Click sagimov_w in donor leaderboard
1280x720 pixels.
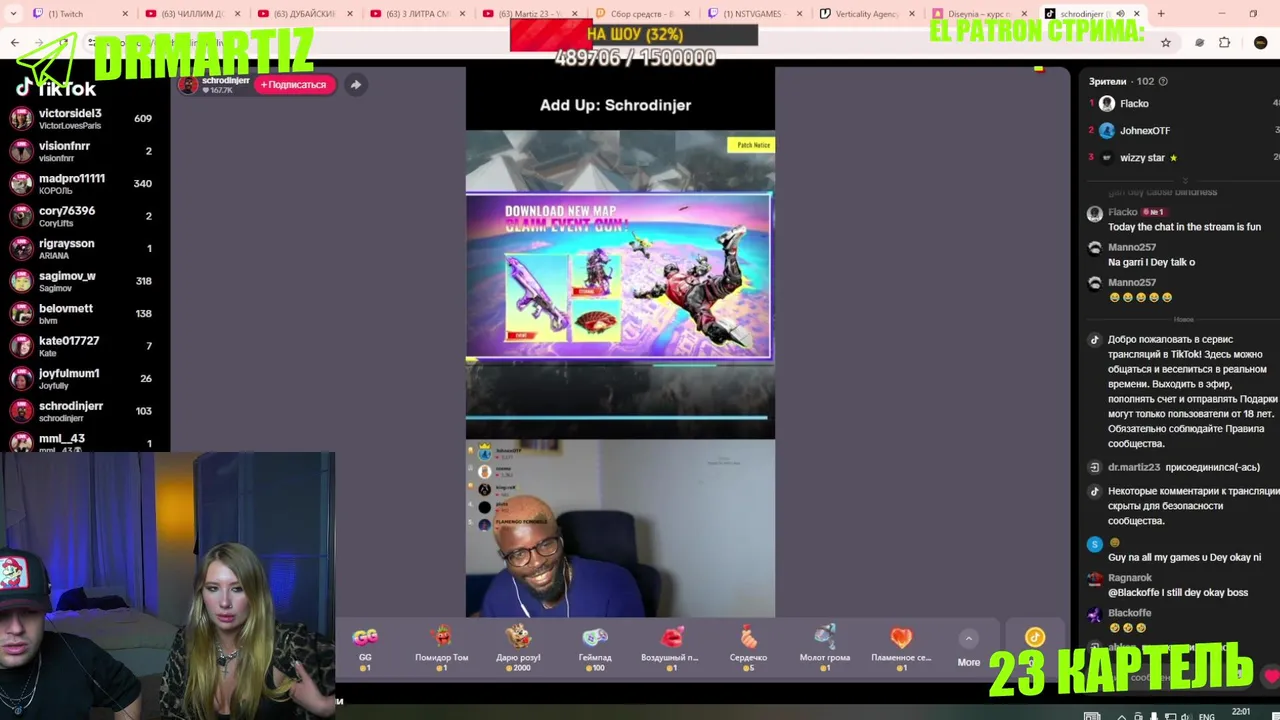[80, 281]
